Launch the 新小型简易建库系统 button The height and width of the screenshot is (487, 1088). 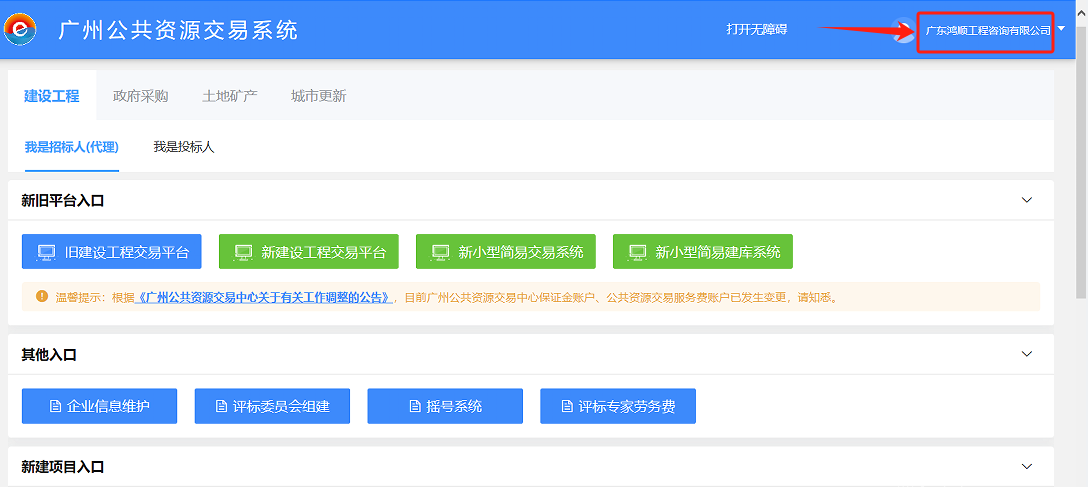(703, 252)
